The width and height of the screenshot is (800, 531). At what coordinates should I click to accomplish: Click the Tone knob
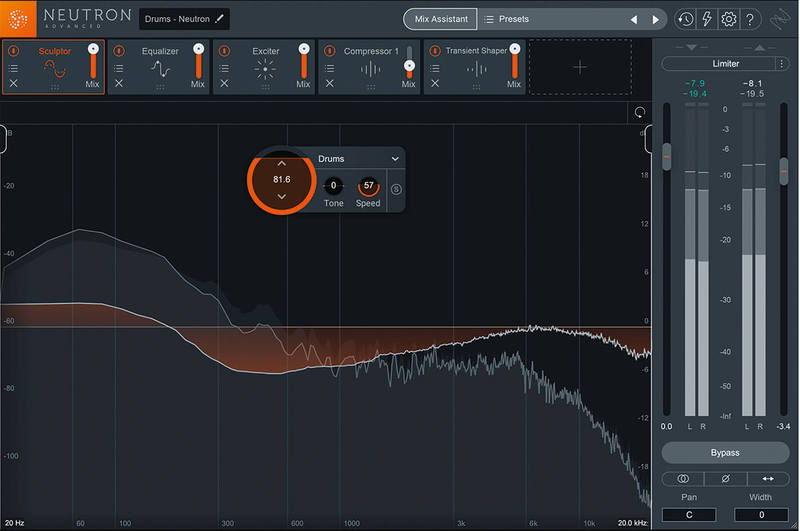pyautogui.click(x=333, y=186)
